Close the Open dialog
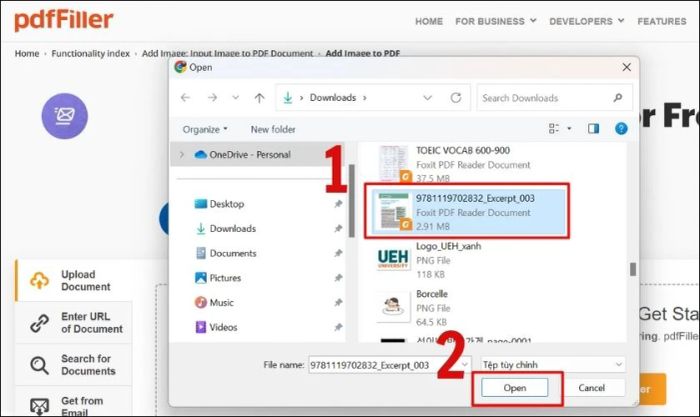This screenshot has width=700, height=417. (x=626, y=67)
